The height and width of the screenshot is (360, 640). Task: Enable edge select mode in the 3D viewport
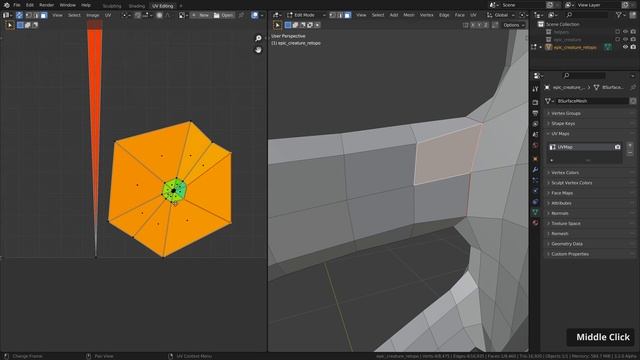pyautogui.click(x=340, y=15)
